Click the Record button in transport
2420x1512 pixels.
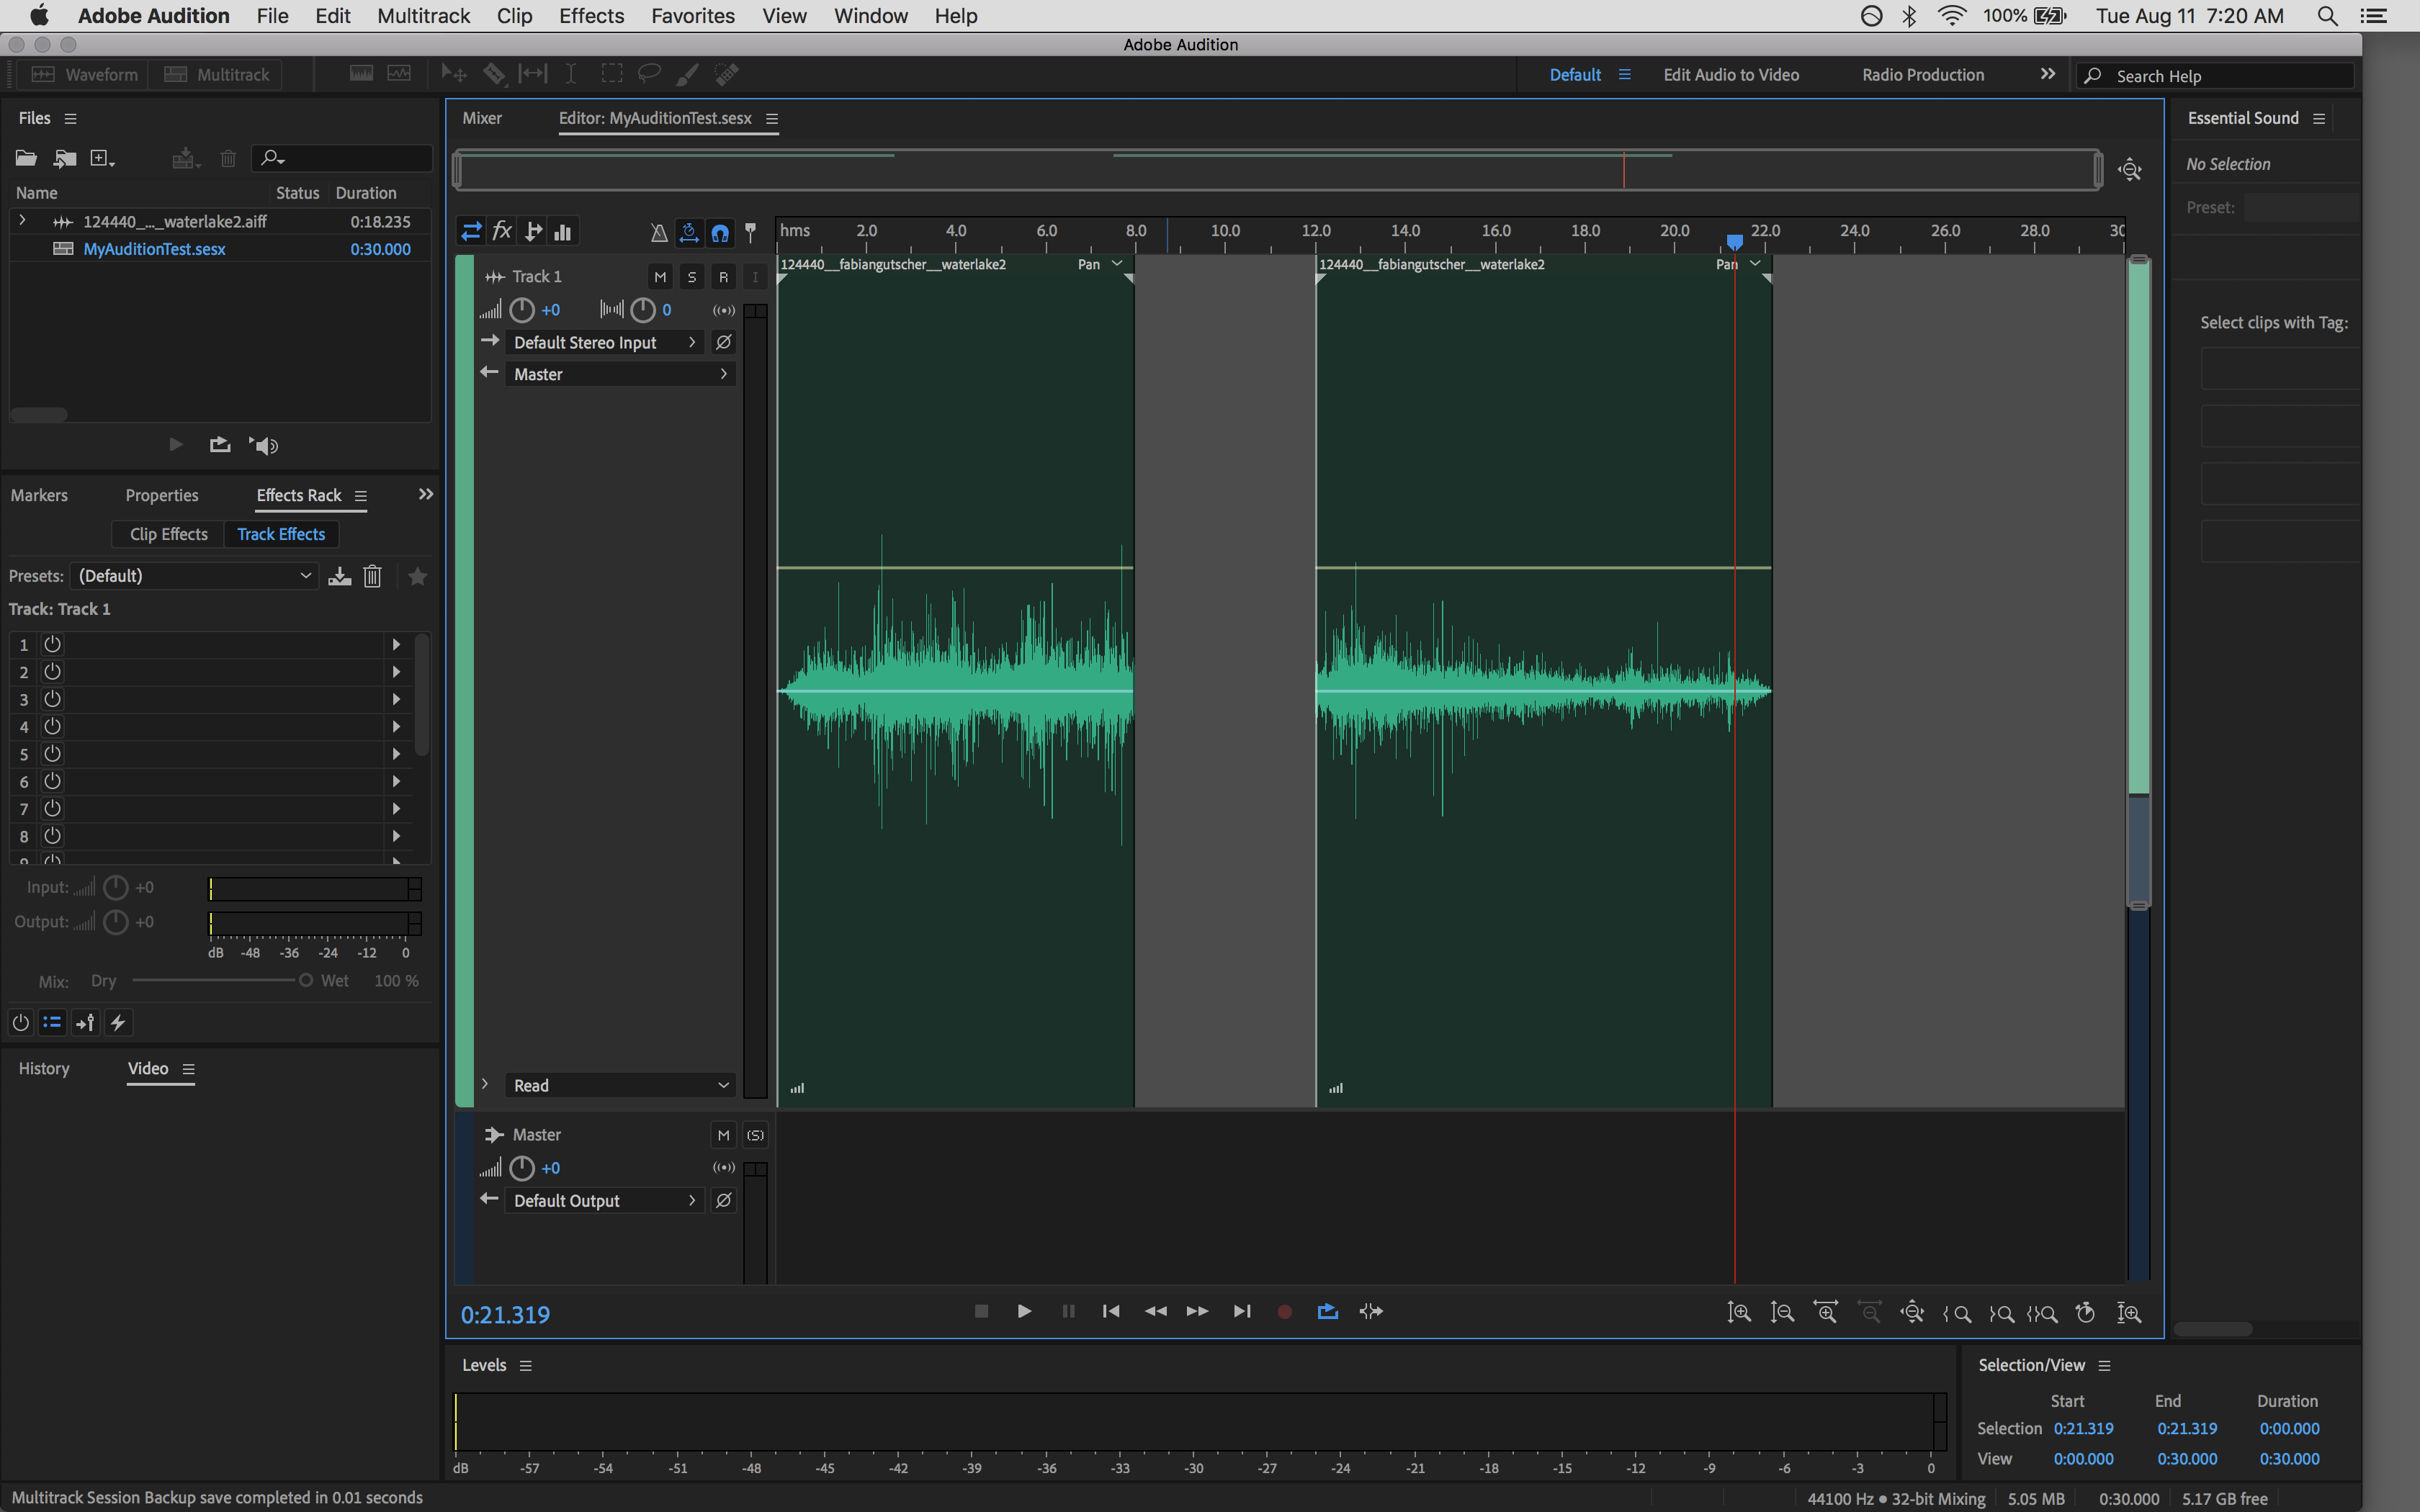click(1284, 1311)
